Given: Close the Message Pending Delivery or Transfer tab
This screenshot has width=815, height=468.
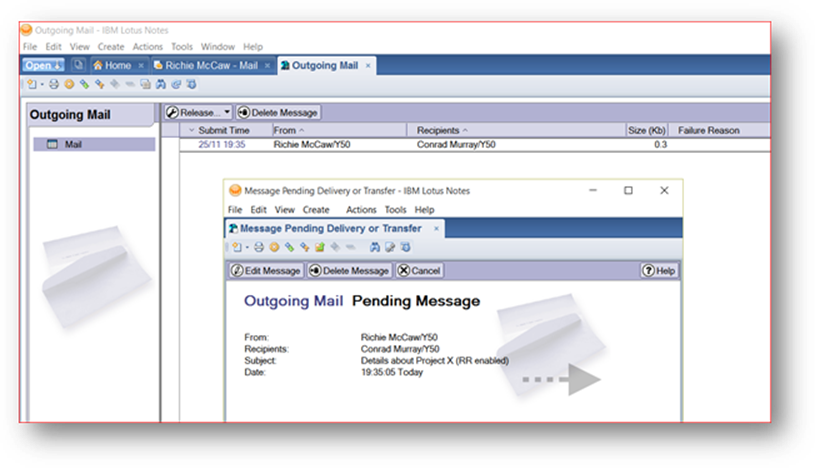Looking at the screenshot, I should click(437, 228).
